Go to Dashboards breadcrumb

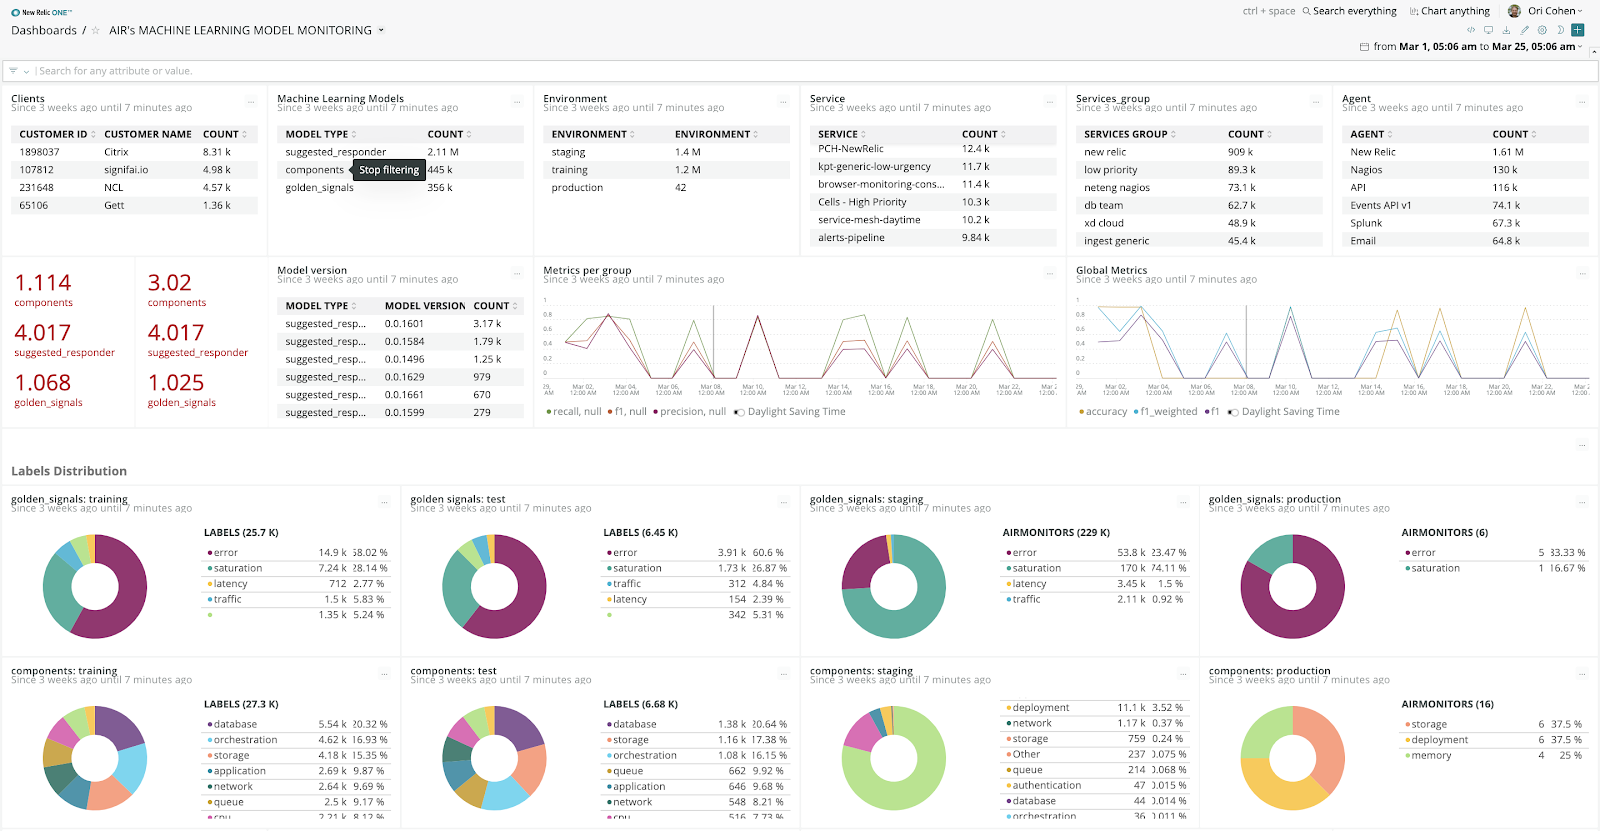(x=44, y=31)
